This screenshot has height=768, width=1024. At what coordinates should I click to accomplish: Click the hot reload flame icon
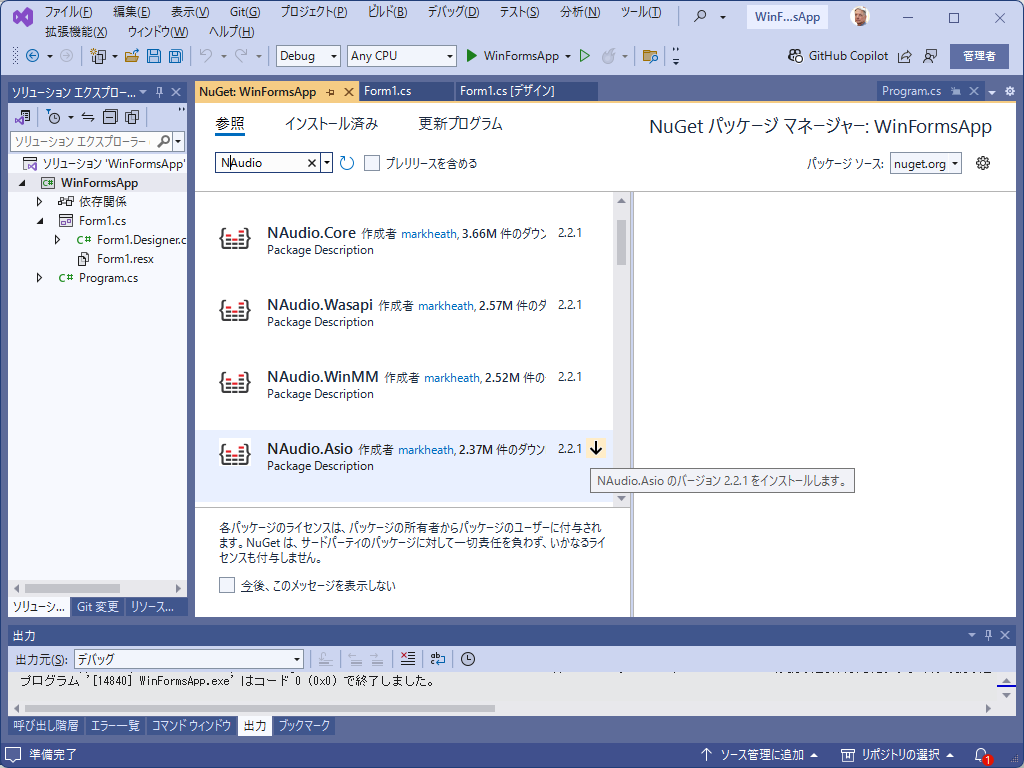click(x=608, y=56)
